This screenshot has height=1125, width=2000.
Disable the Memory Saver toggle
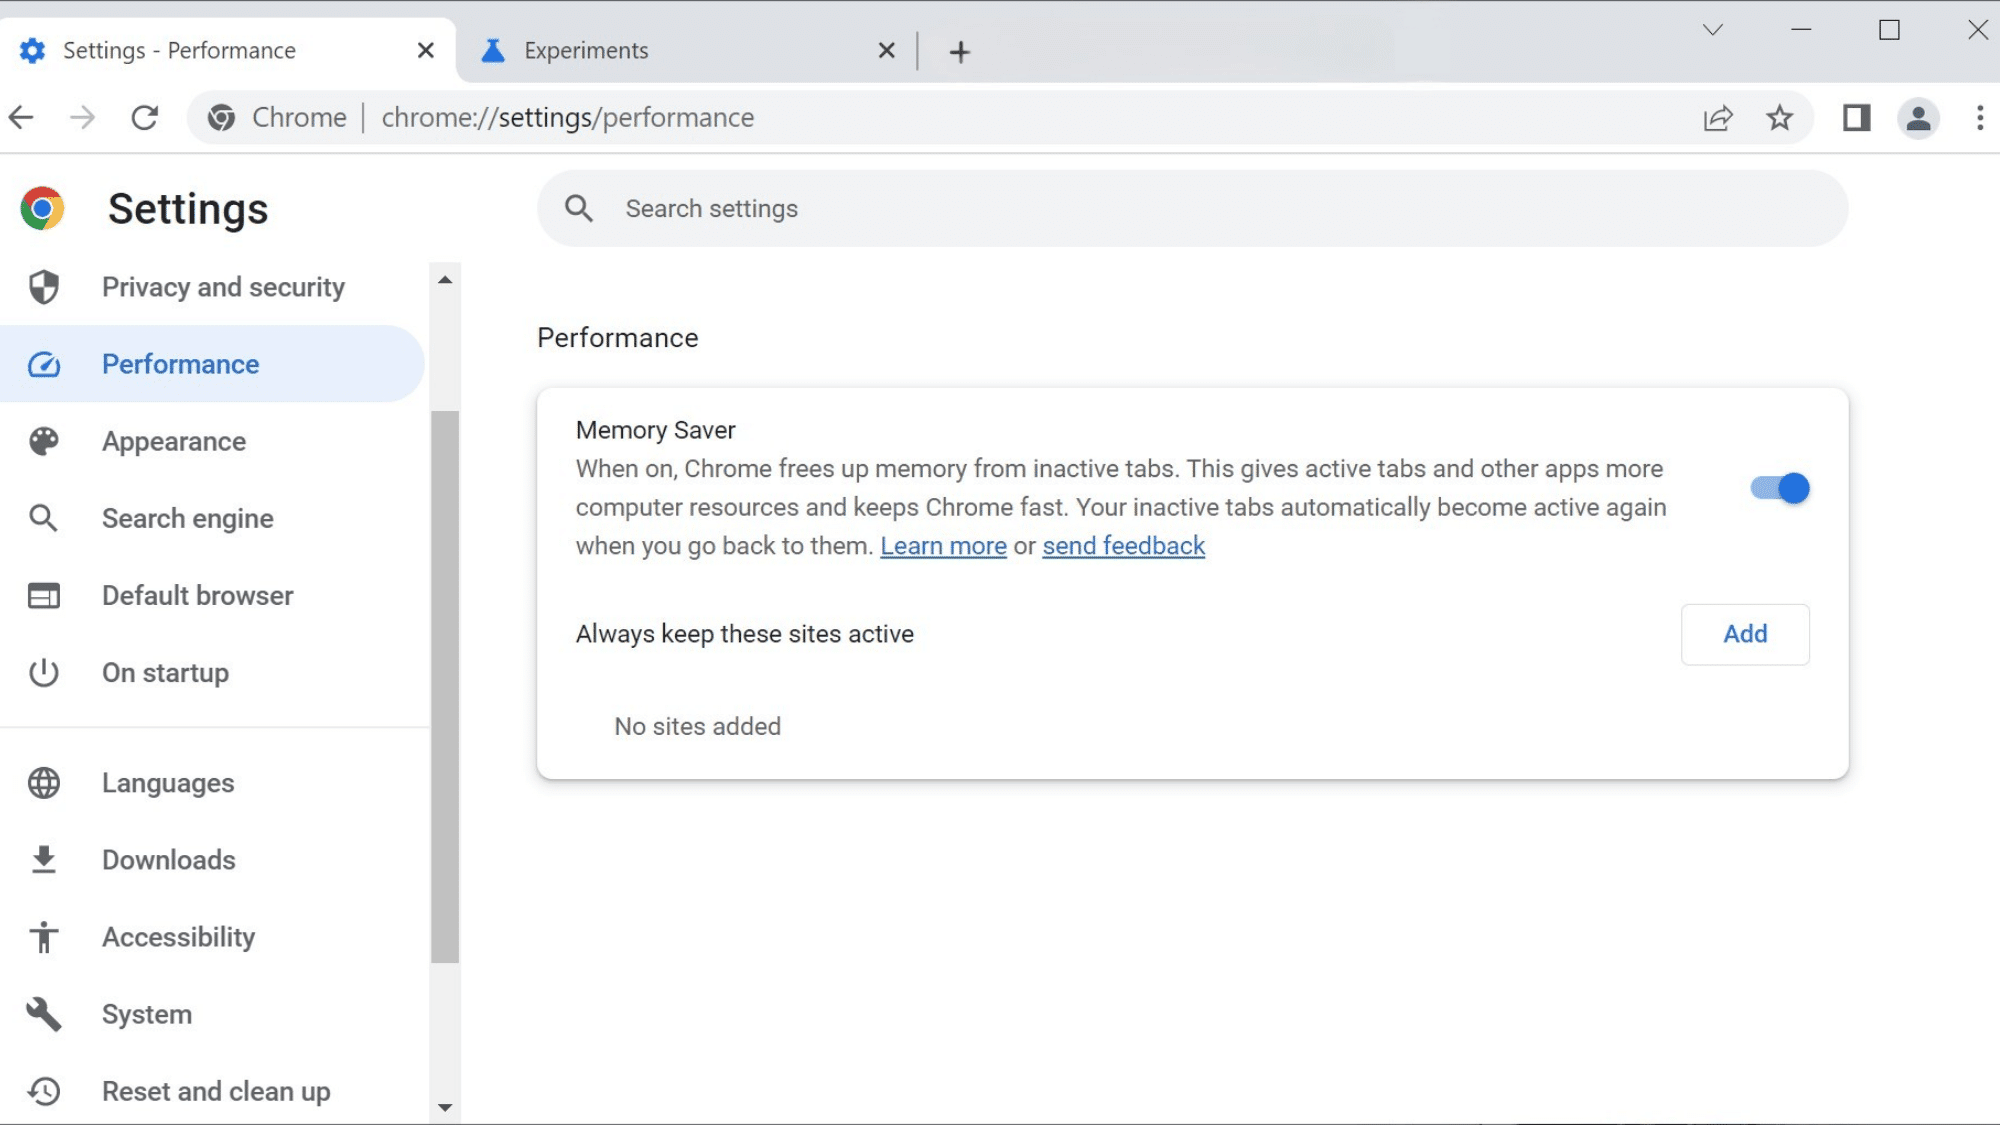coord(1778,488)
